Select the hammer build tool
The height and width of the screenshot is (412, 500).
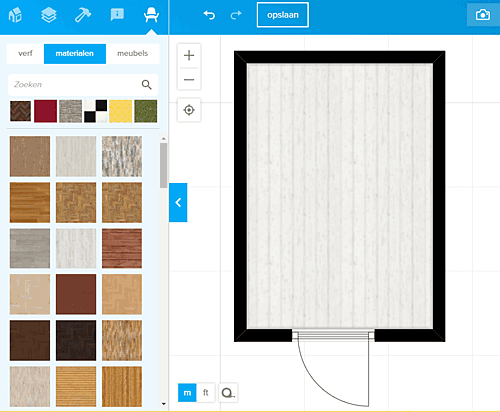83,15
